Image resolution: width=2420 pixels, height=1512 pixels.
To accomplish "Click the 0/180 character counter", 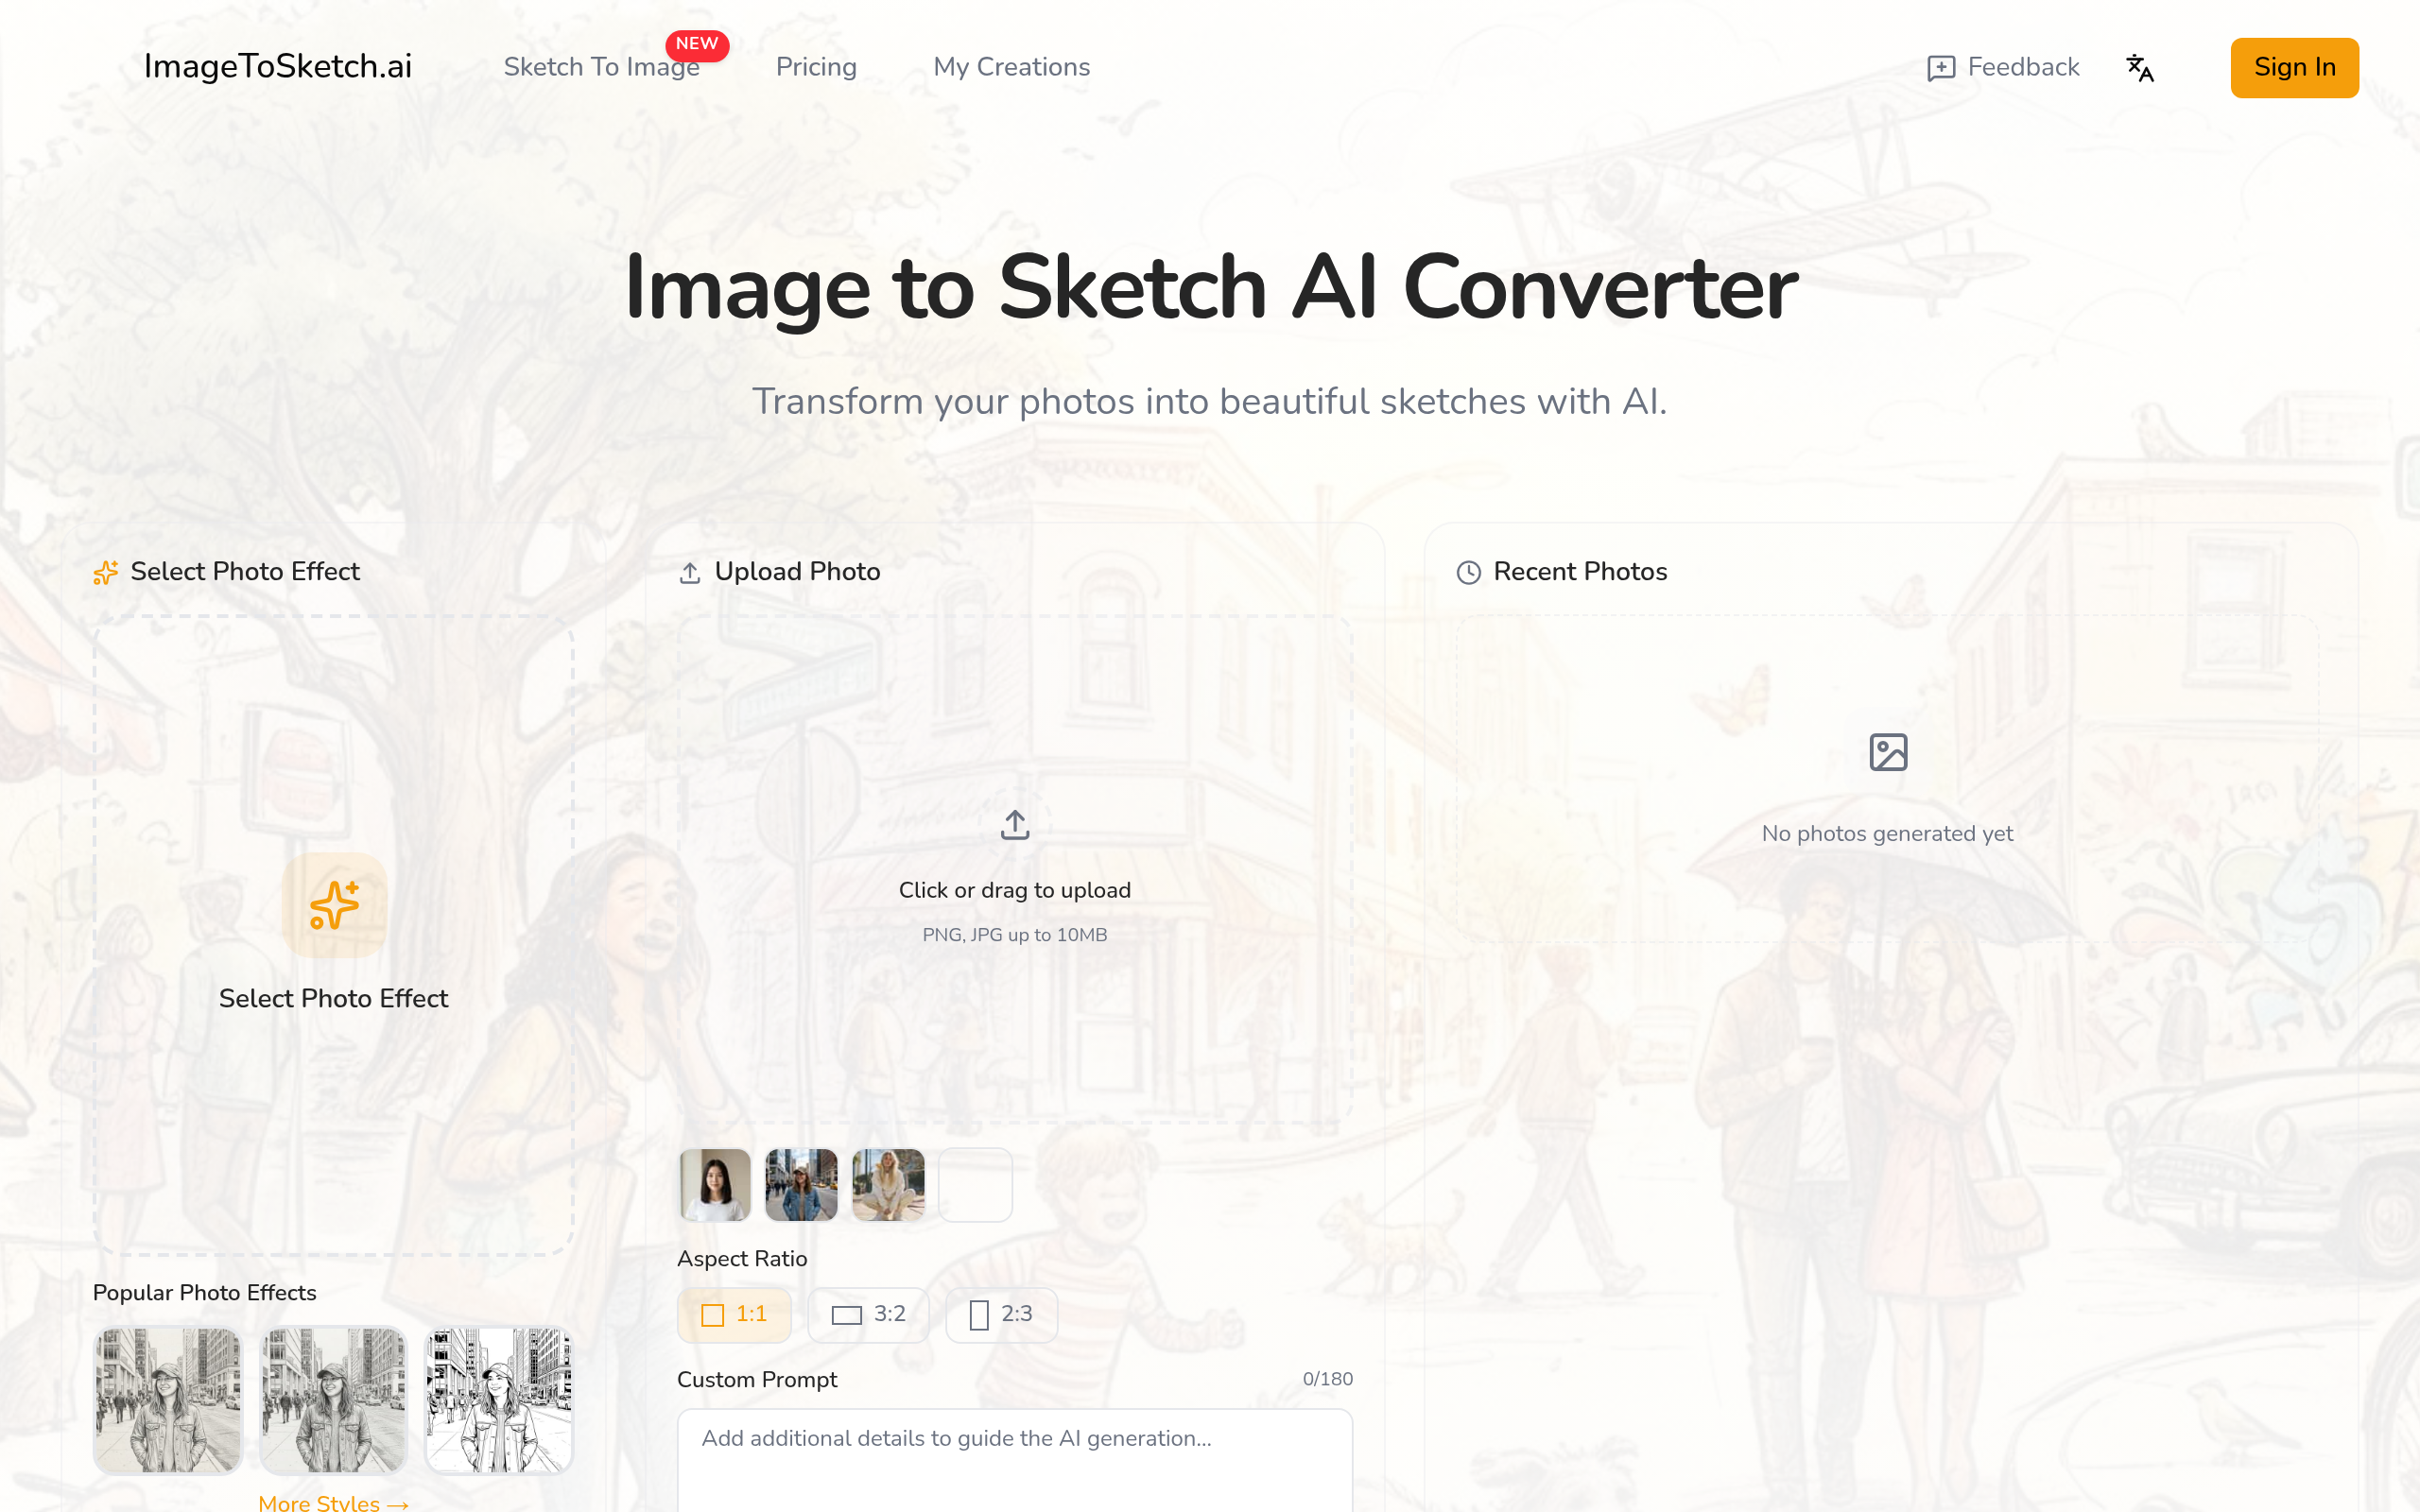I will (x=1327, y=1379).
